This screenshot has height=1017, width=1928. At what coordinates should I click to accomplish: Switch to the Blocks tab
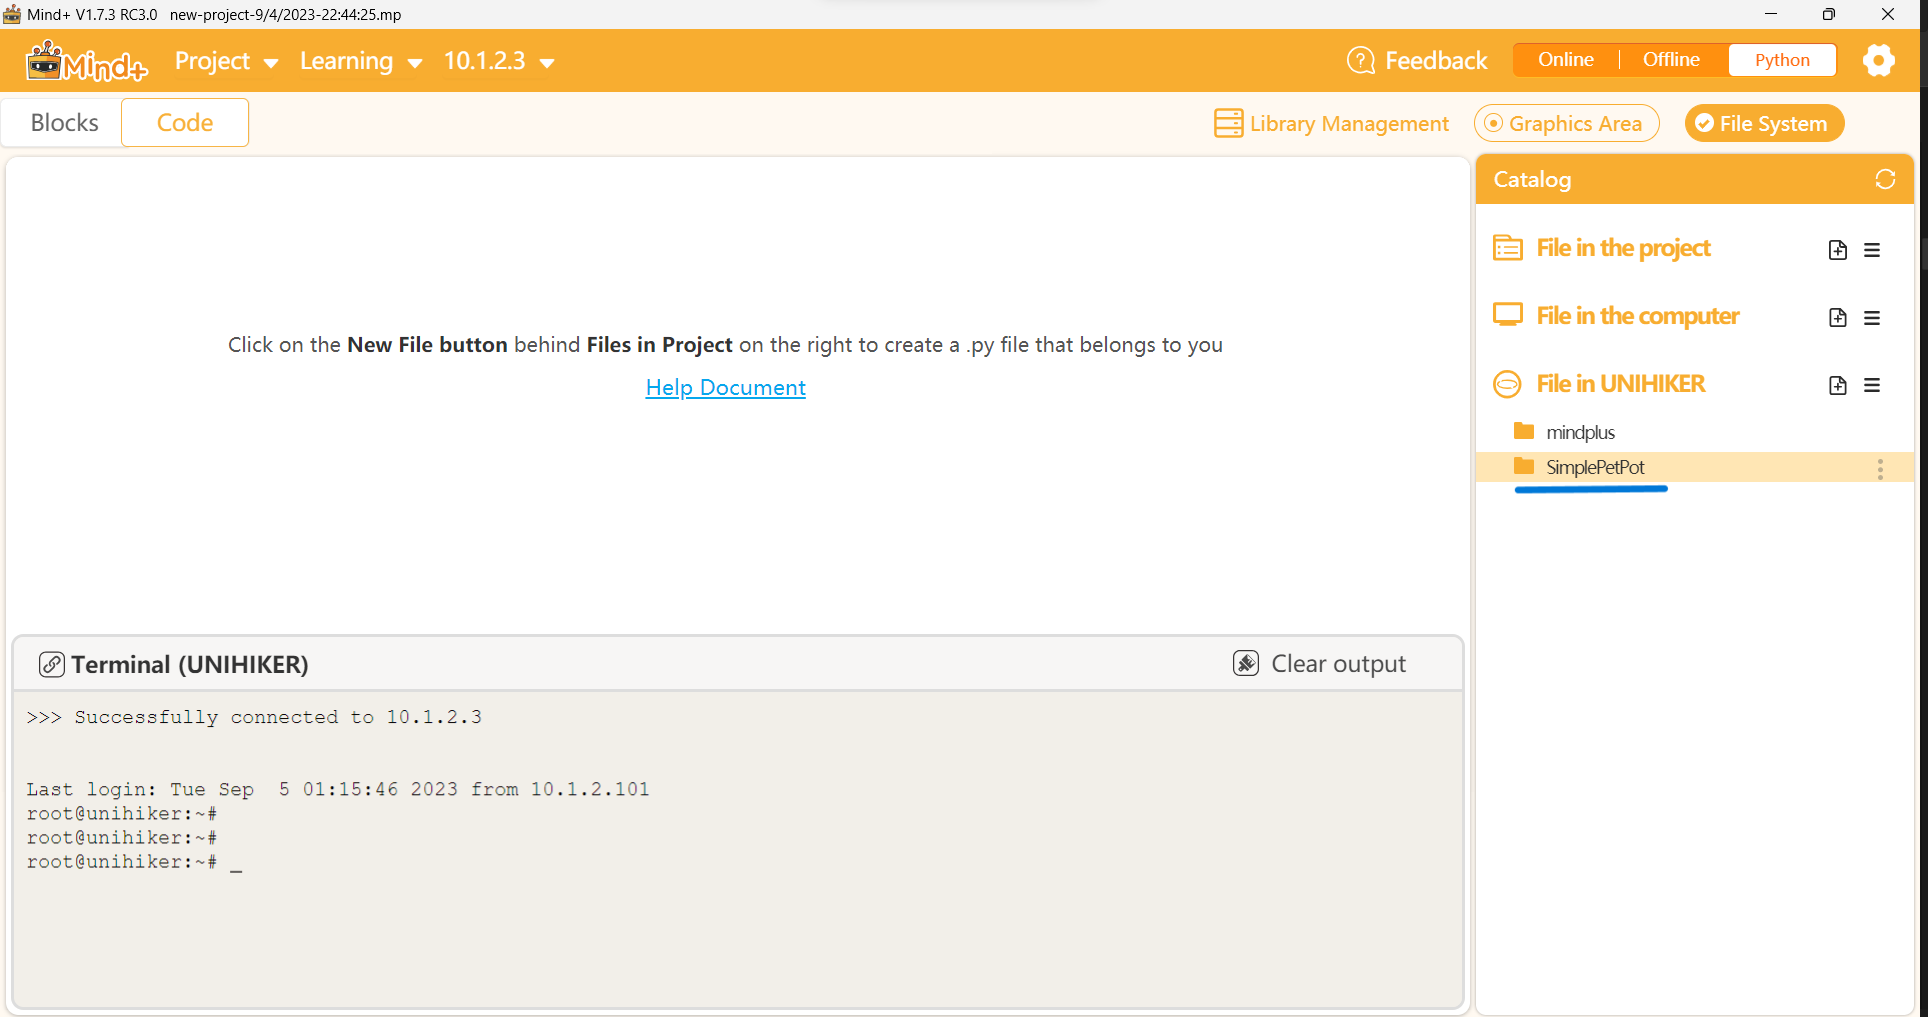pos(64,122)
